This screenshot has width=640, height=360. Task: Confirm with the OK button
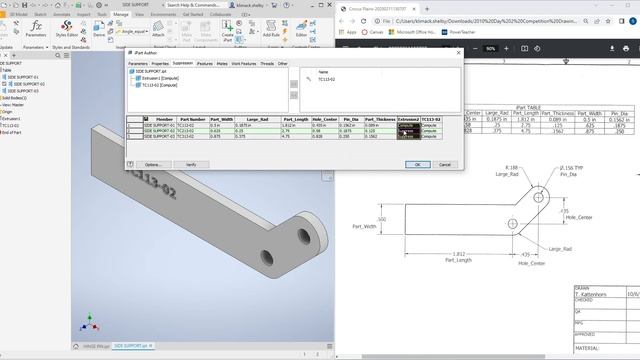tap(418, 164)
